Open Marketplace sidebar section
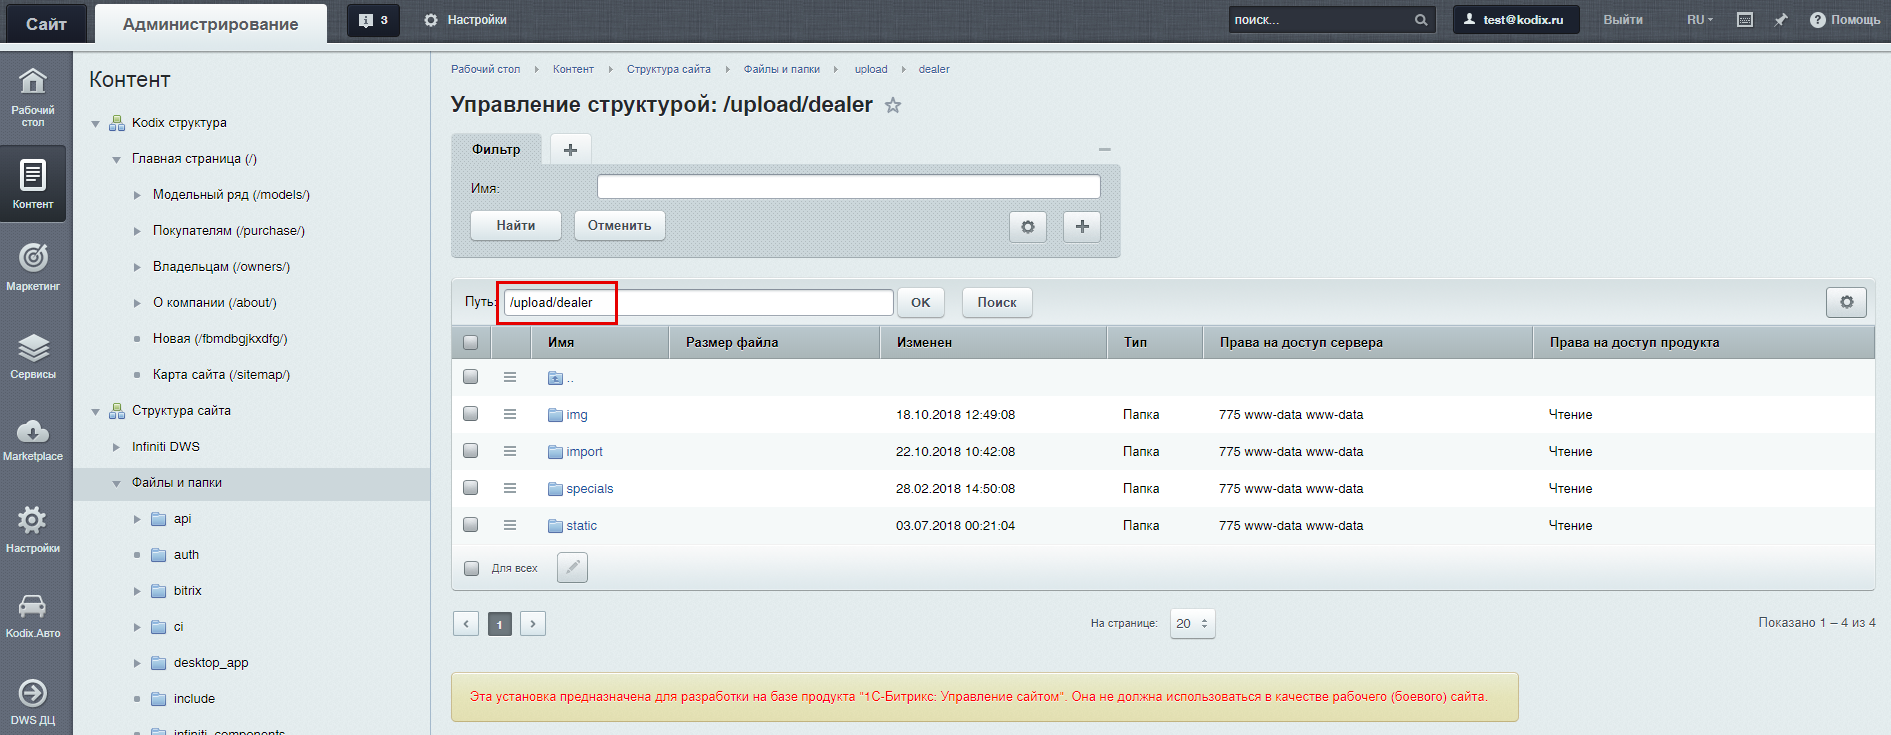The image size is (1891, 735). tap(33, 440)
